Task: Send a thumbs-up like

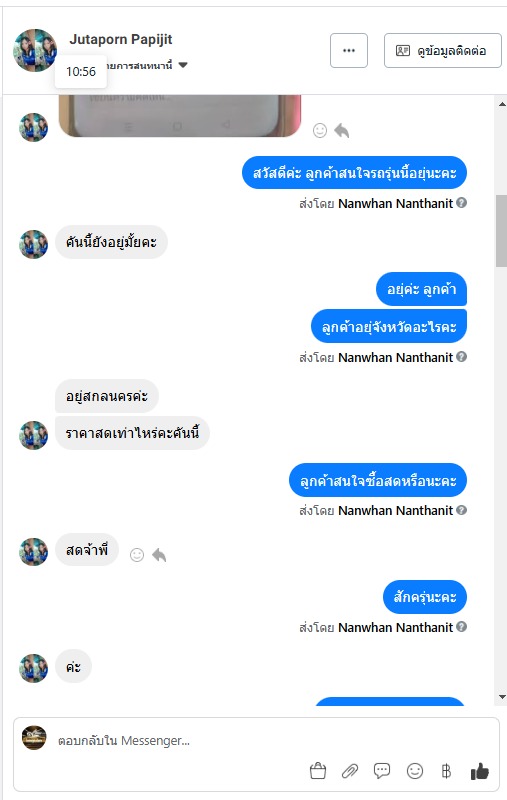Action: [479, 771]
